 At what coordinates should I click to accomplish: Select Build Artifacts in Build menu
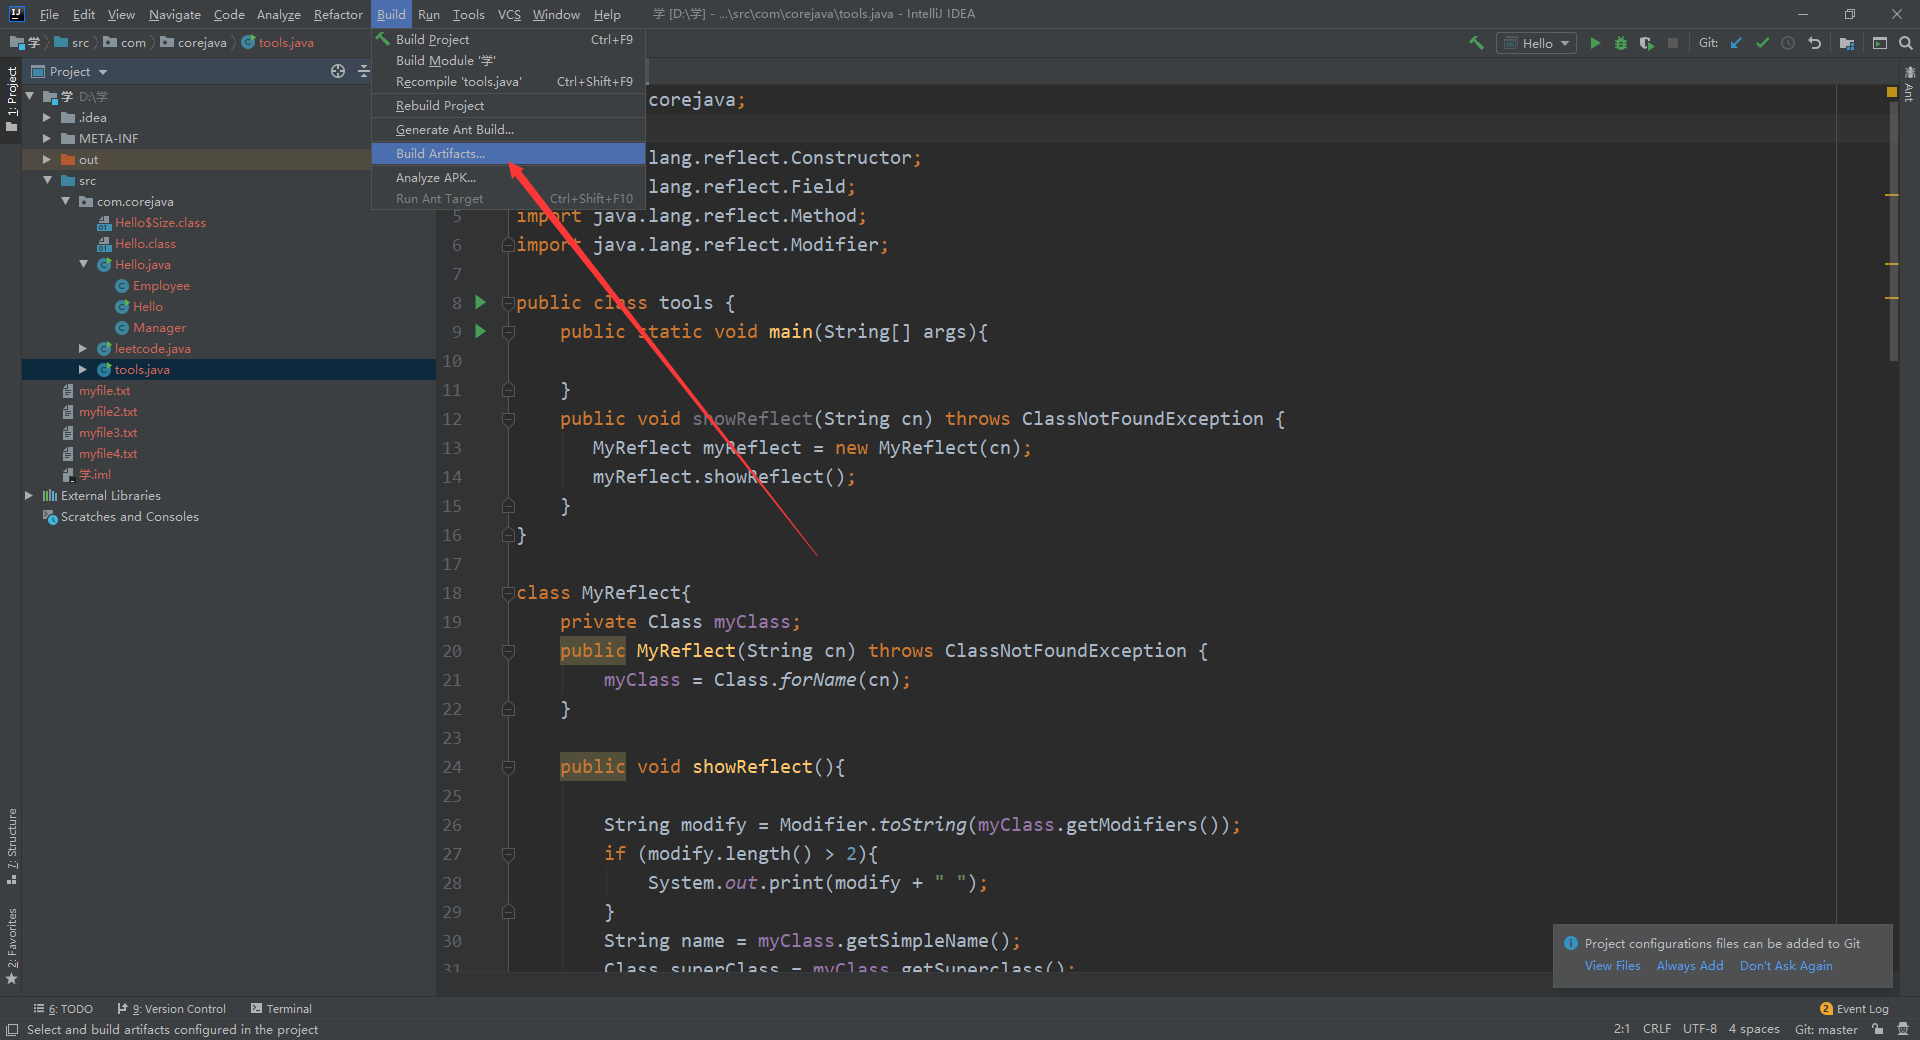pyautogui.click(x=440, y=153)
